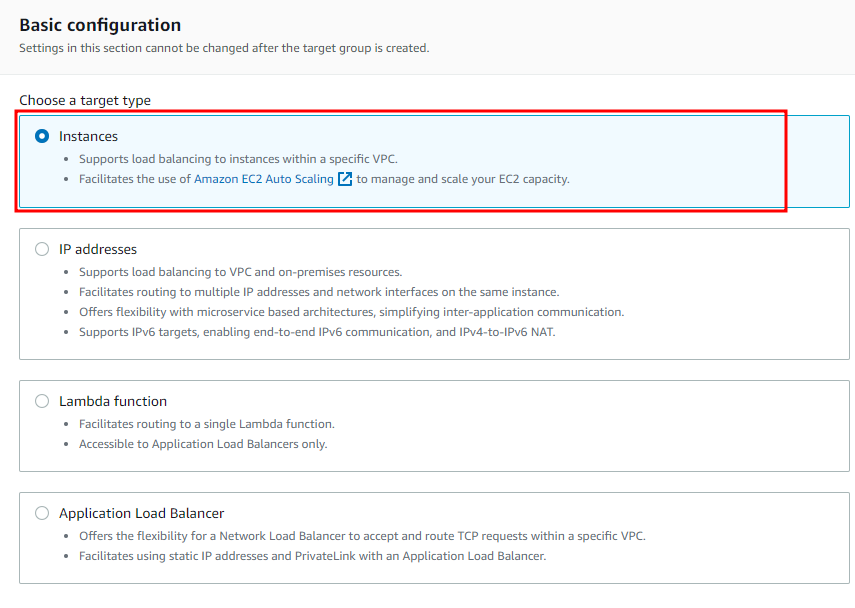Click the Network Load Balancer TCP requests bullet
The width and height of the screenshot is (855, 608).
pos(362,535)
